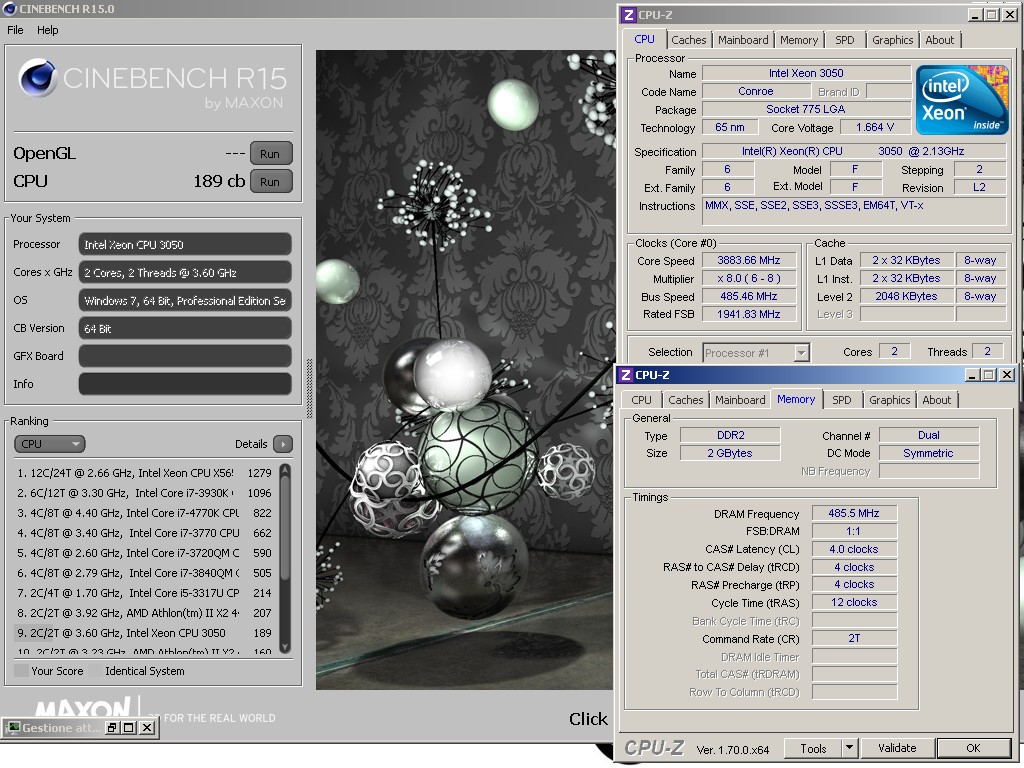Open Mainboard tab in bottom CPU-Z window
The image size is (1024, 768).
740,400
